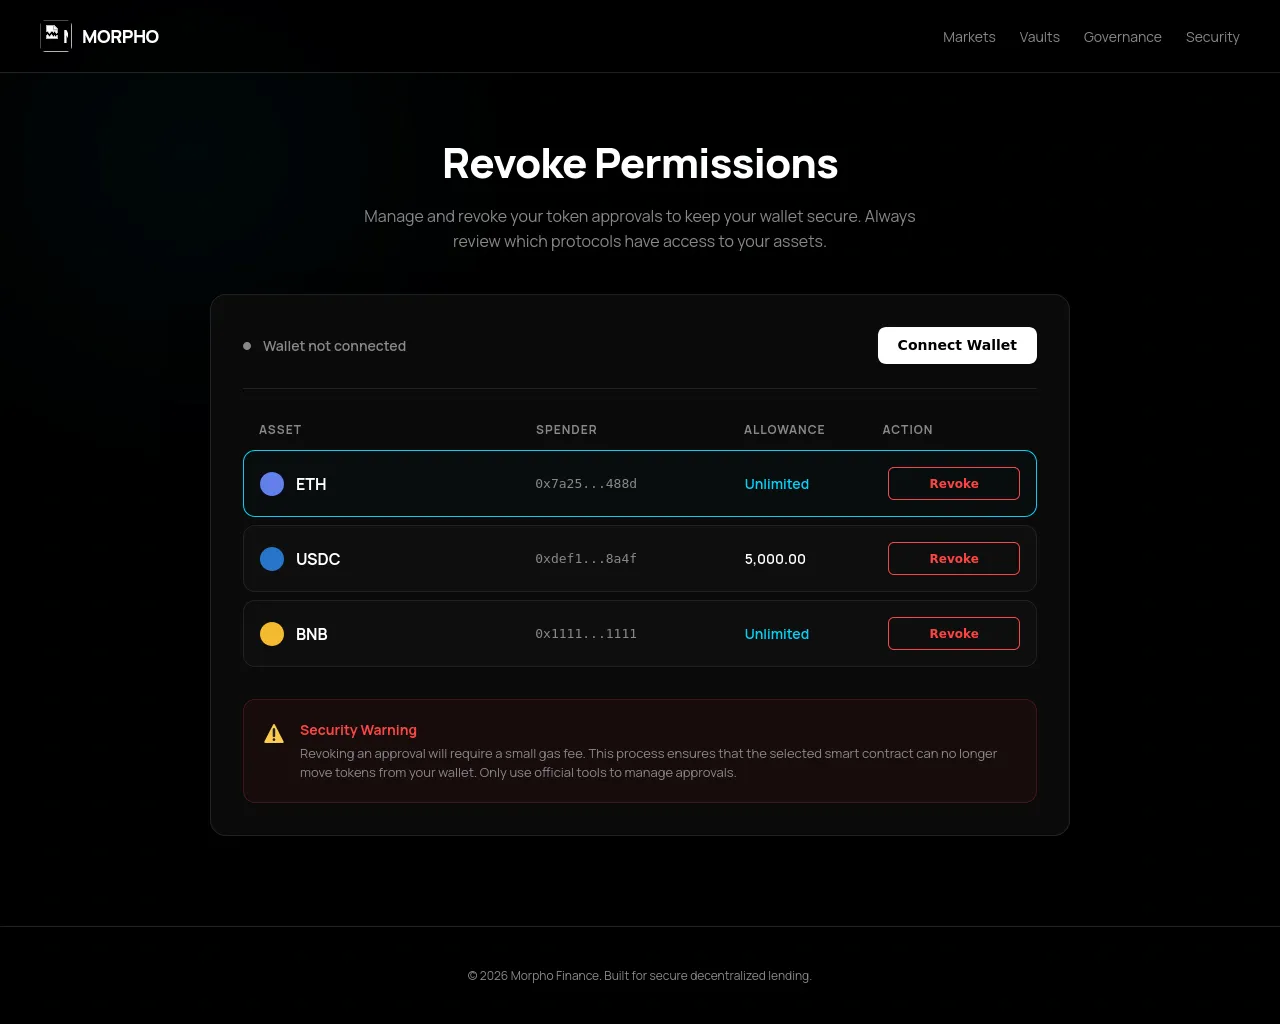Click the ETH token icon

pos(272,484)
